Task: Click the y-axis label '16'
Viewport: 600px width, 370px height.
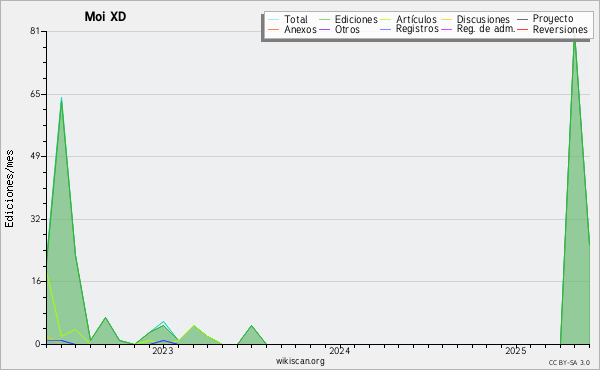Action: point(35,281)
